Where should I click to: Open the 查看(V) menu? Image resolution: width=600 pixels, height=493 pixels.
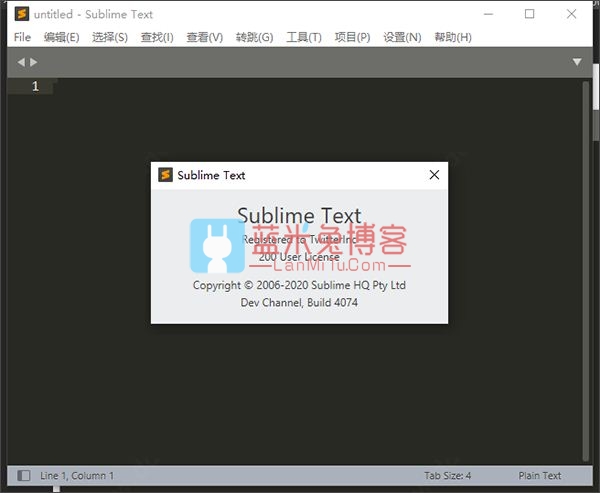(x=205, y=37)
